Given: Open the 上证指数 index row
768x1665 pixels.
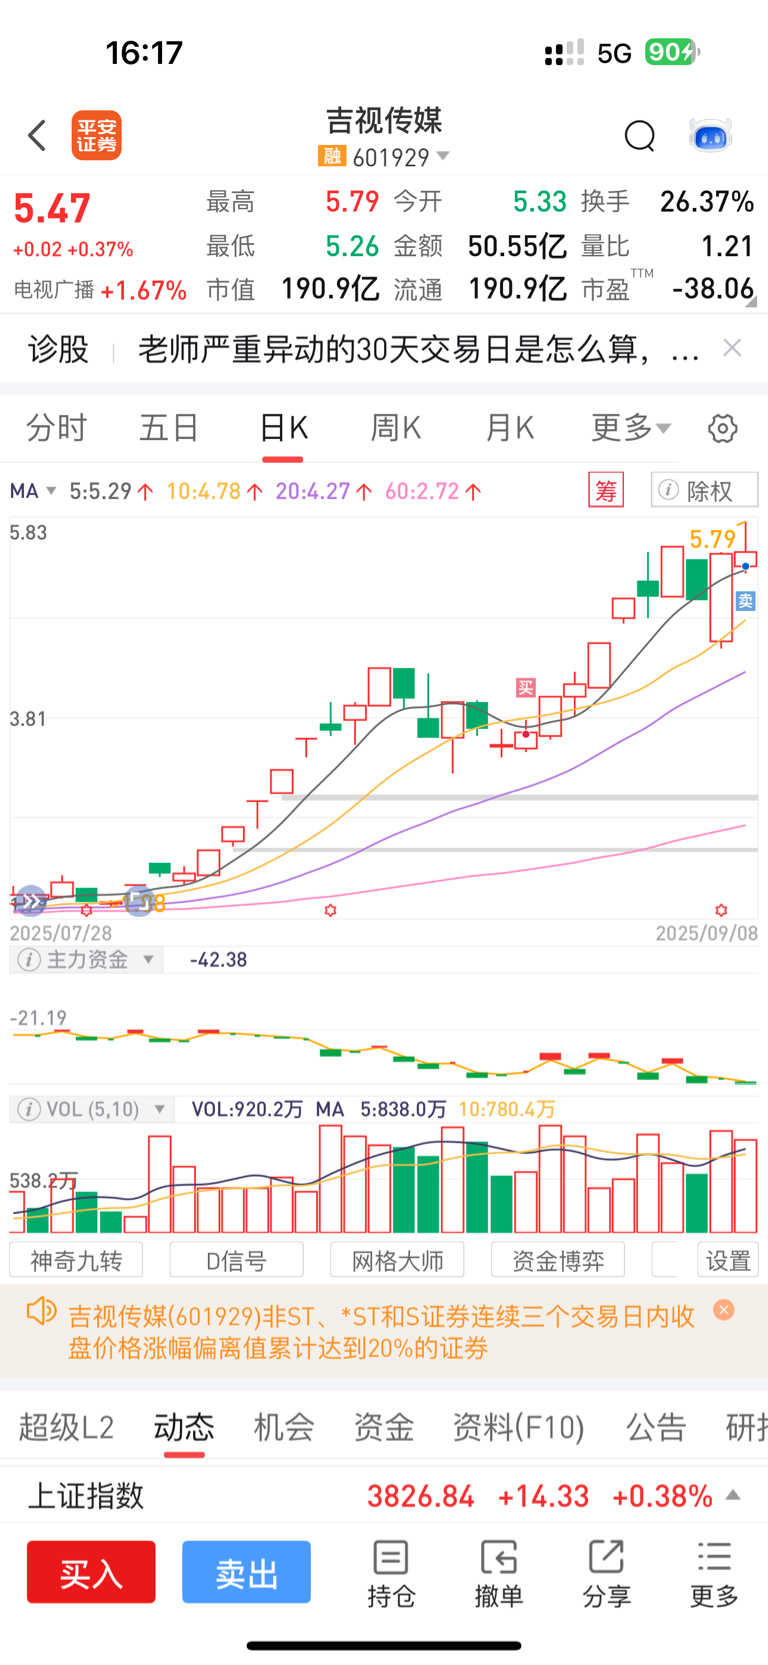Looking at the screenshot, I should click(384, 1496).
